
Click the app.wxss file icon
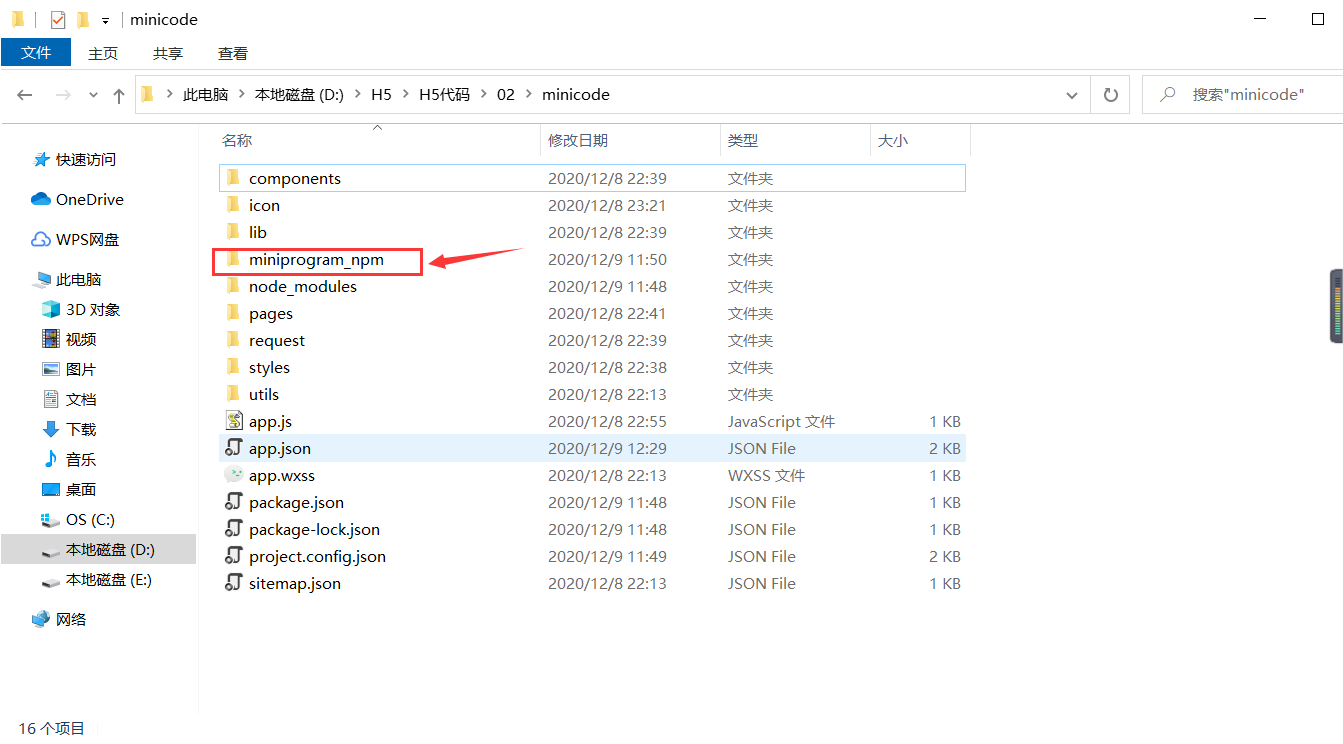(234, 475)
